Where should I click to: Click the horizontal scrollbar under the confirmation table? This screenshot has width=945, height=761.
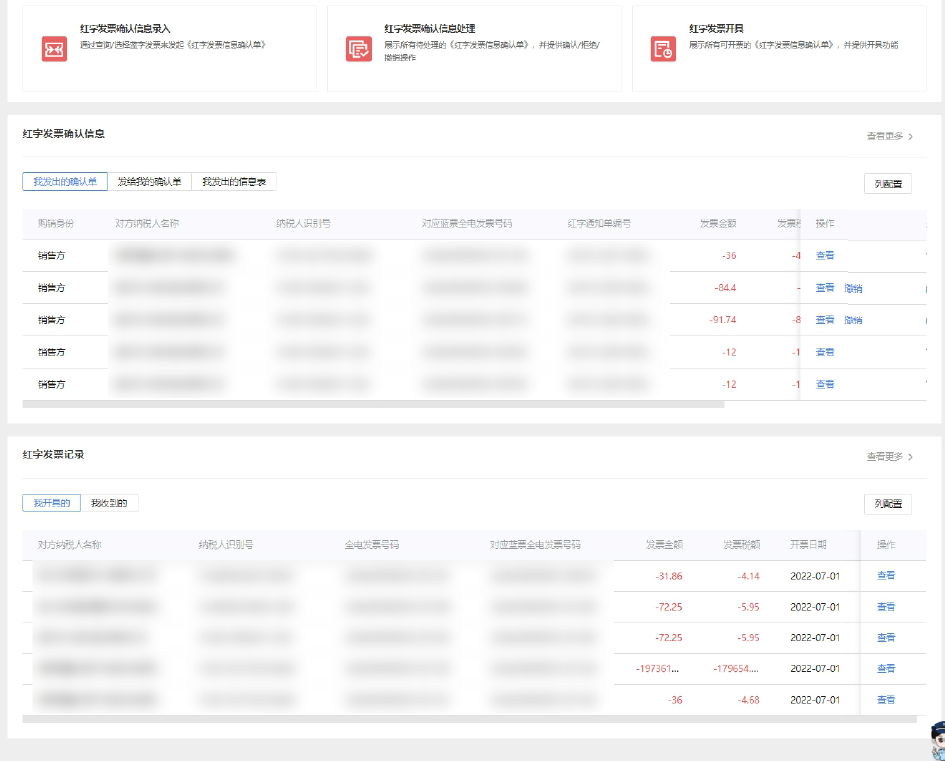373,404
